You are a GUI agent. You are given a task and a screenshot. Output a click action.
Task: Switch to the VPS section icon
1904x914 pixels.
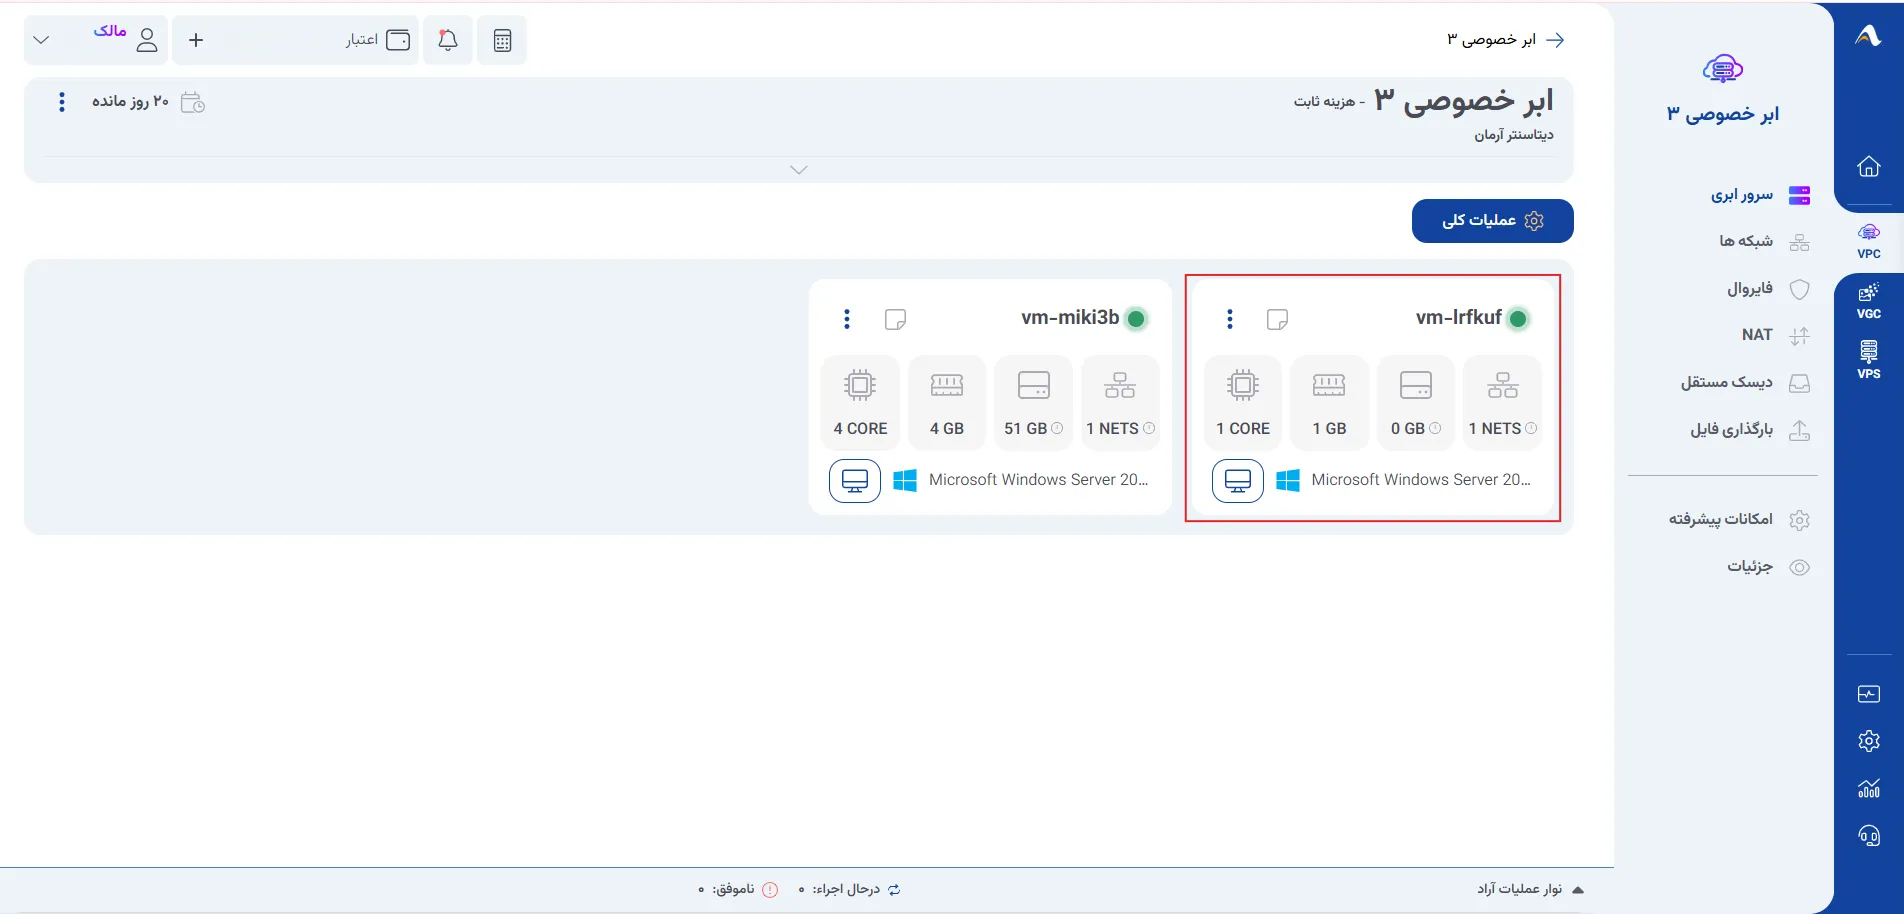[x=1869, y=360]
